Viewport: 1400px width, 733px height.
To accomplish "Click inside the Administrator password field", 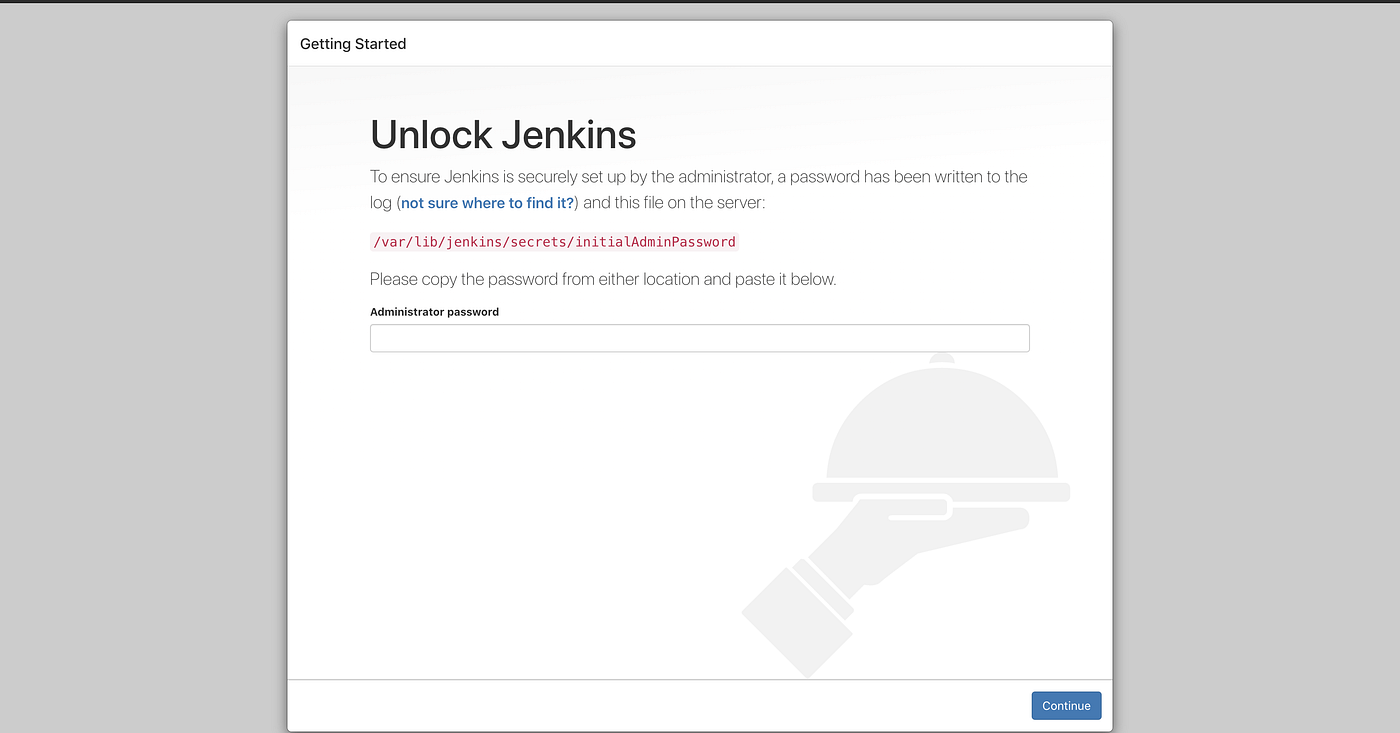I will [699, 338].
